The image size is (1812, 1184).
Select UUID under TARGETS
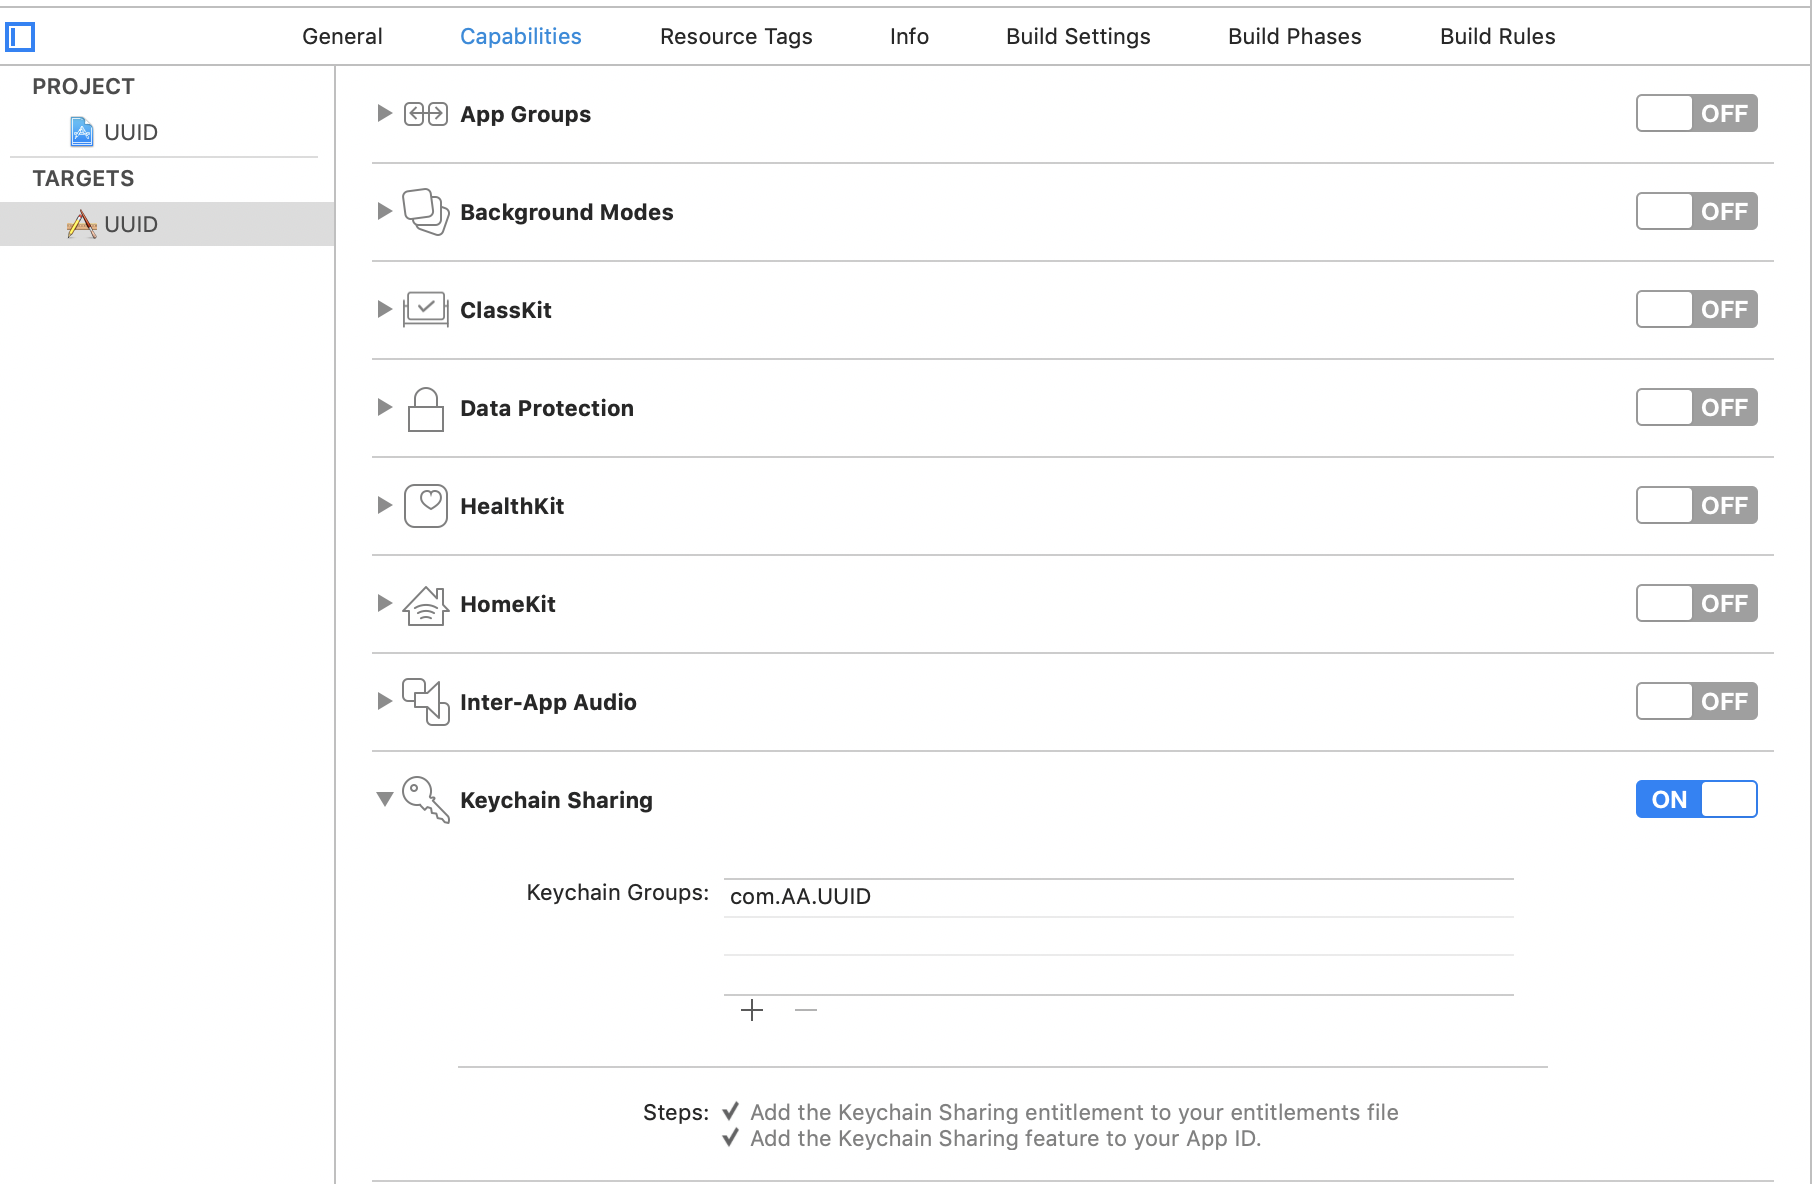(x=167, y=224)
